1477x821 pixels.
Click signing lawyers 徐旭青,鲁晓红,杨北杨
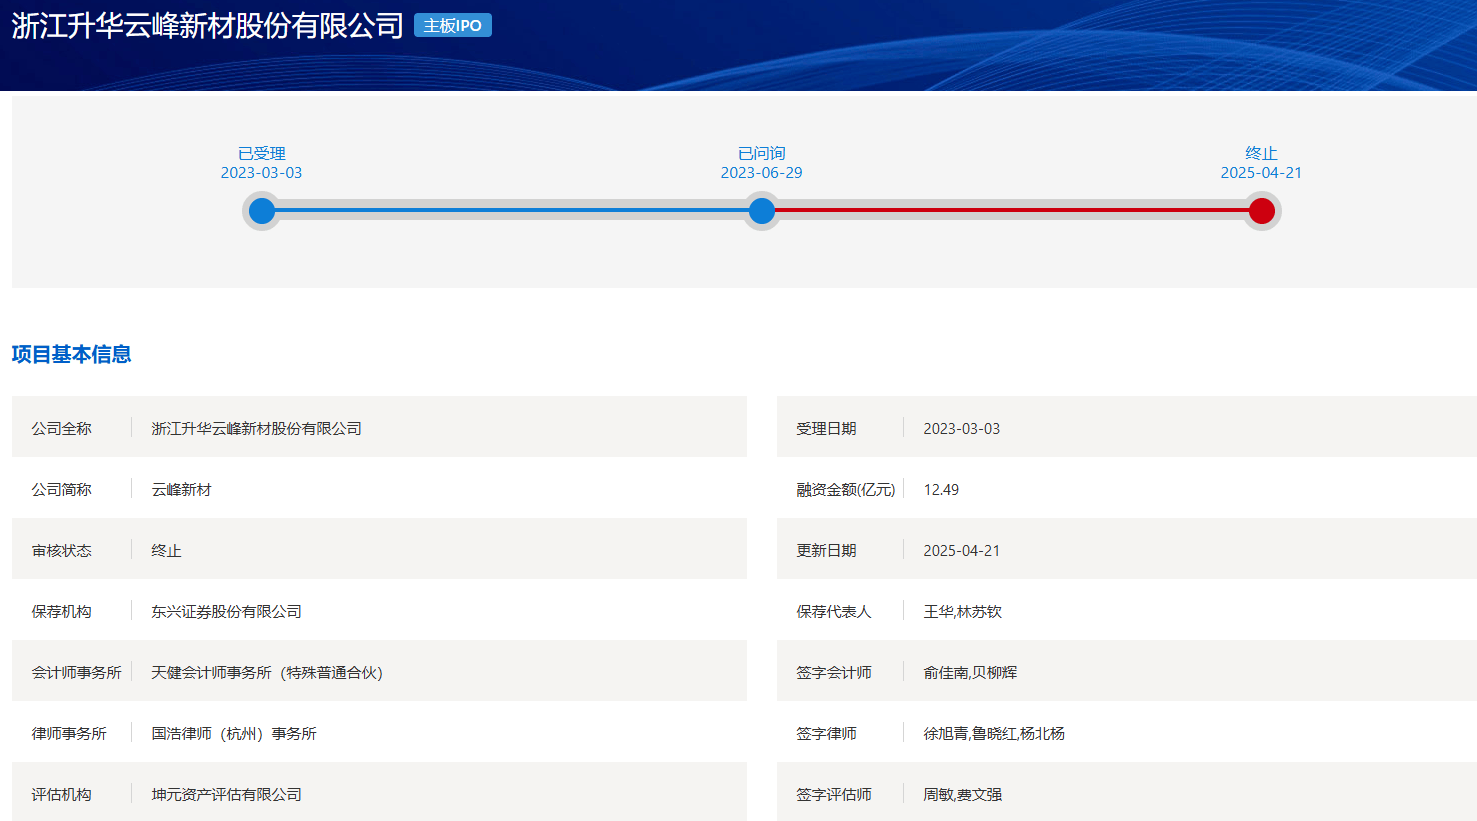pyautogui.click(x=994, y=733)
